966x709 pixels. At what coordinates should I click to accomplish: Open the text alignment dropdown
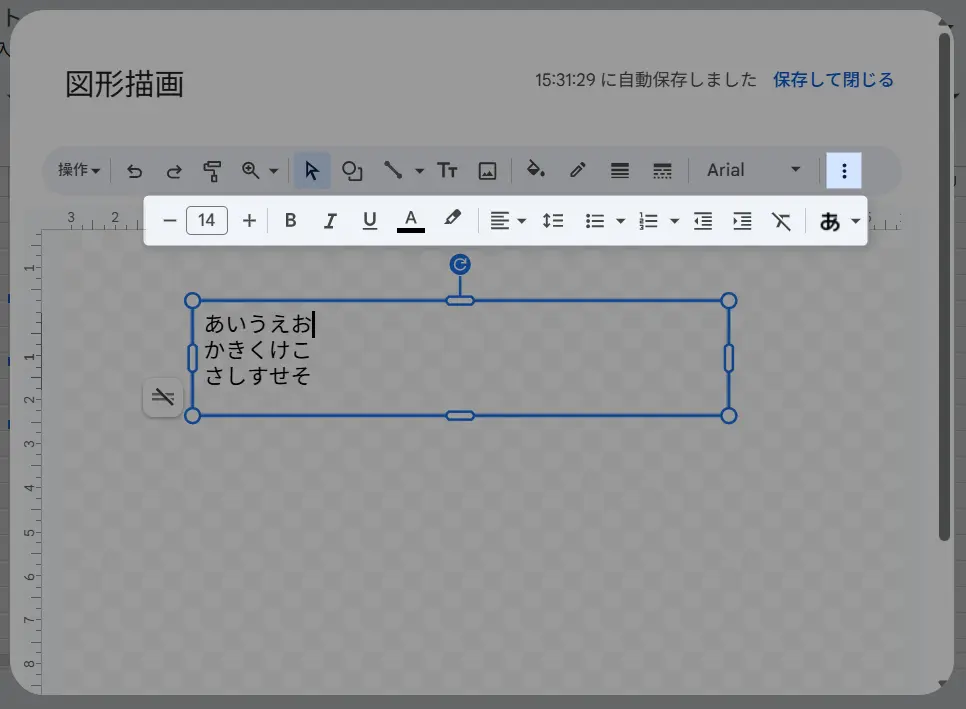508,221
